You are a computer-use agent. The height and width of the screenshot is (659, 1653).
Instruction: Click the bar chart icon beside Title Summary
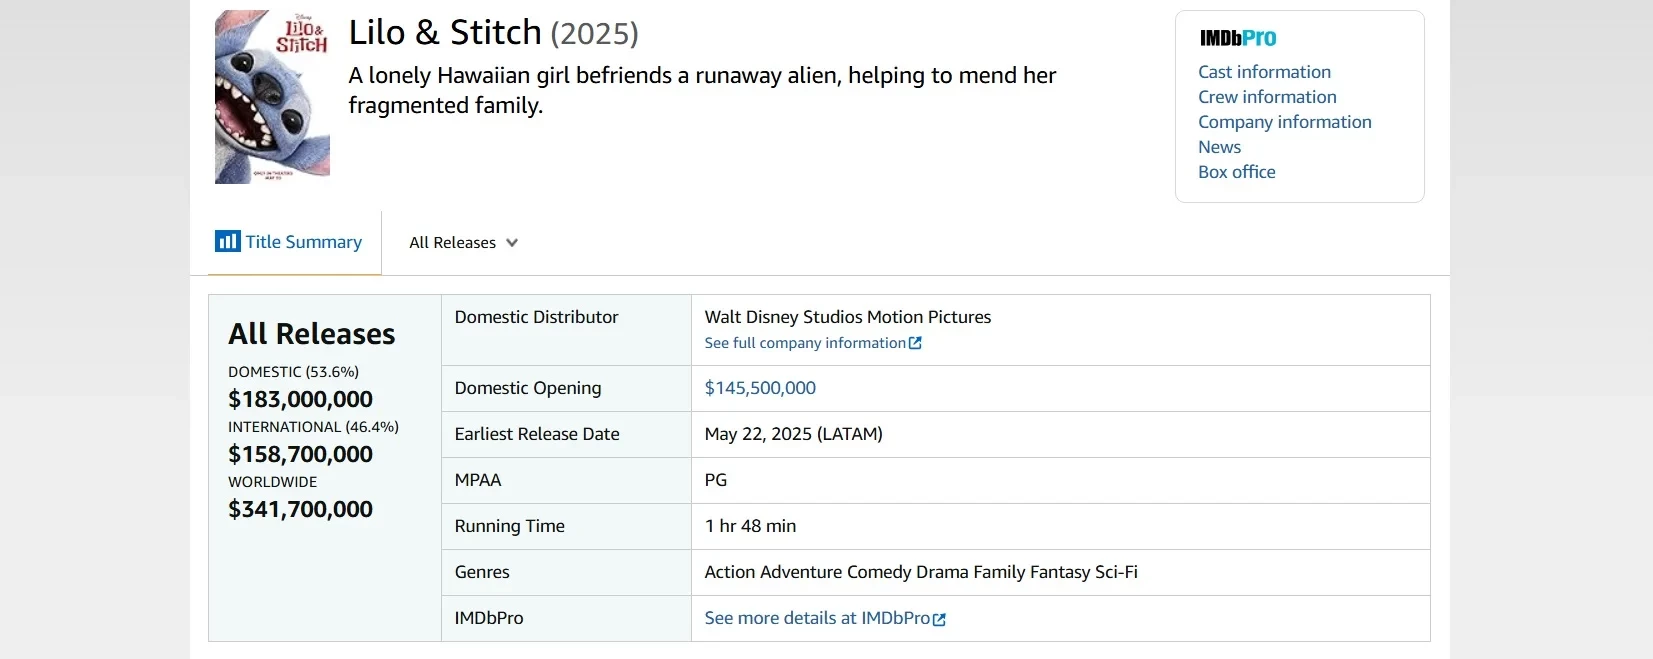227,241
